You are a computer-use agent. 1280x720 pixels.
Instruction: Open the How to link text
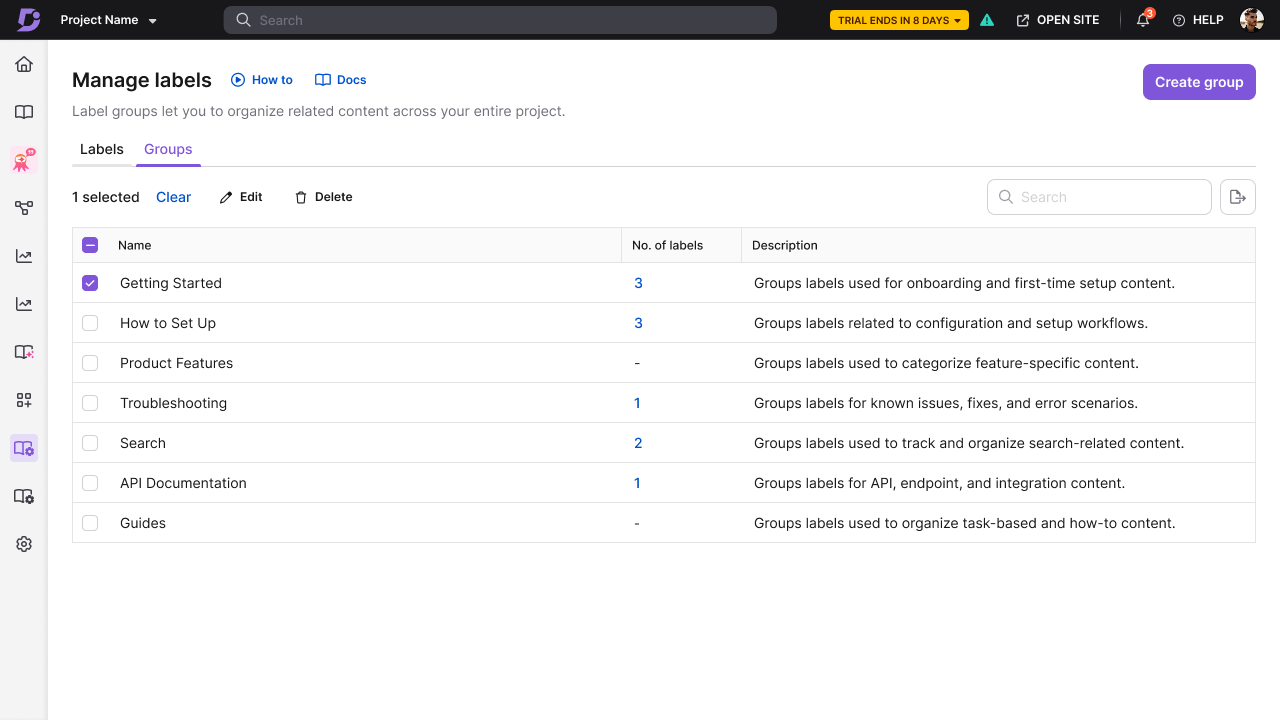(x=272, y=80)
